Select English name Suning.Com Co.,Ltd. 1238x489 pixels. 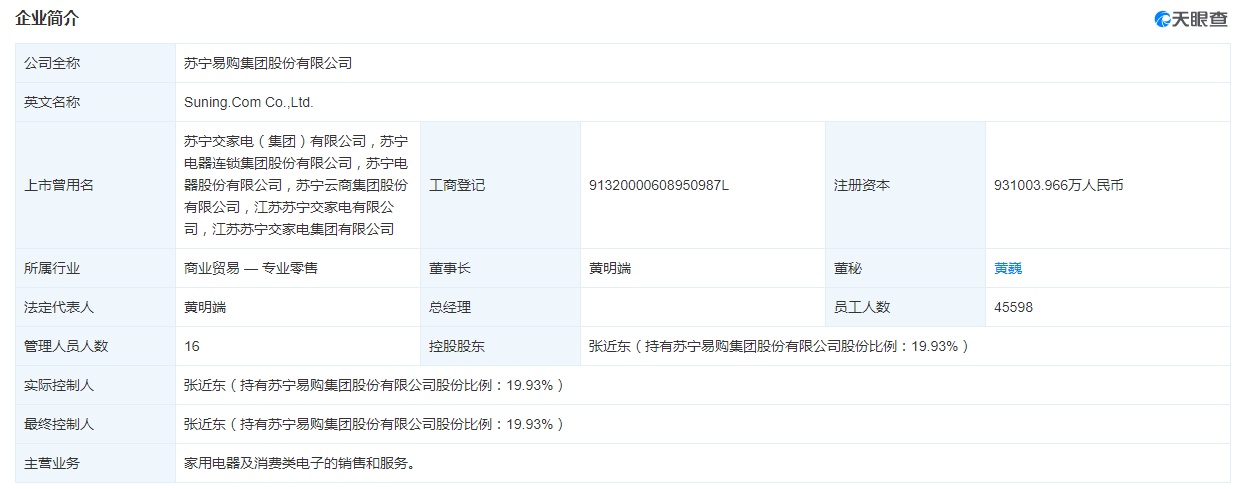click(249, 102)
